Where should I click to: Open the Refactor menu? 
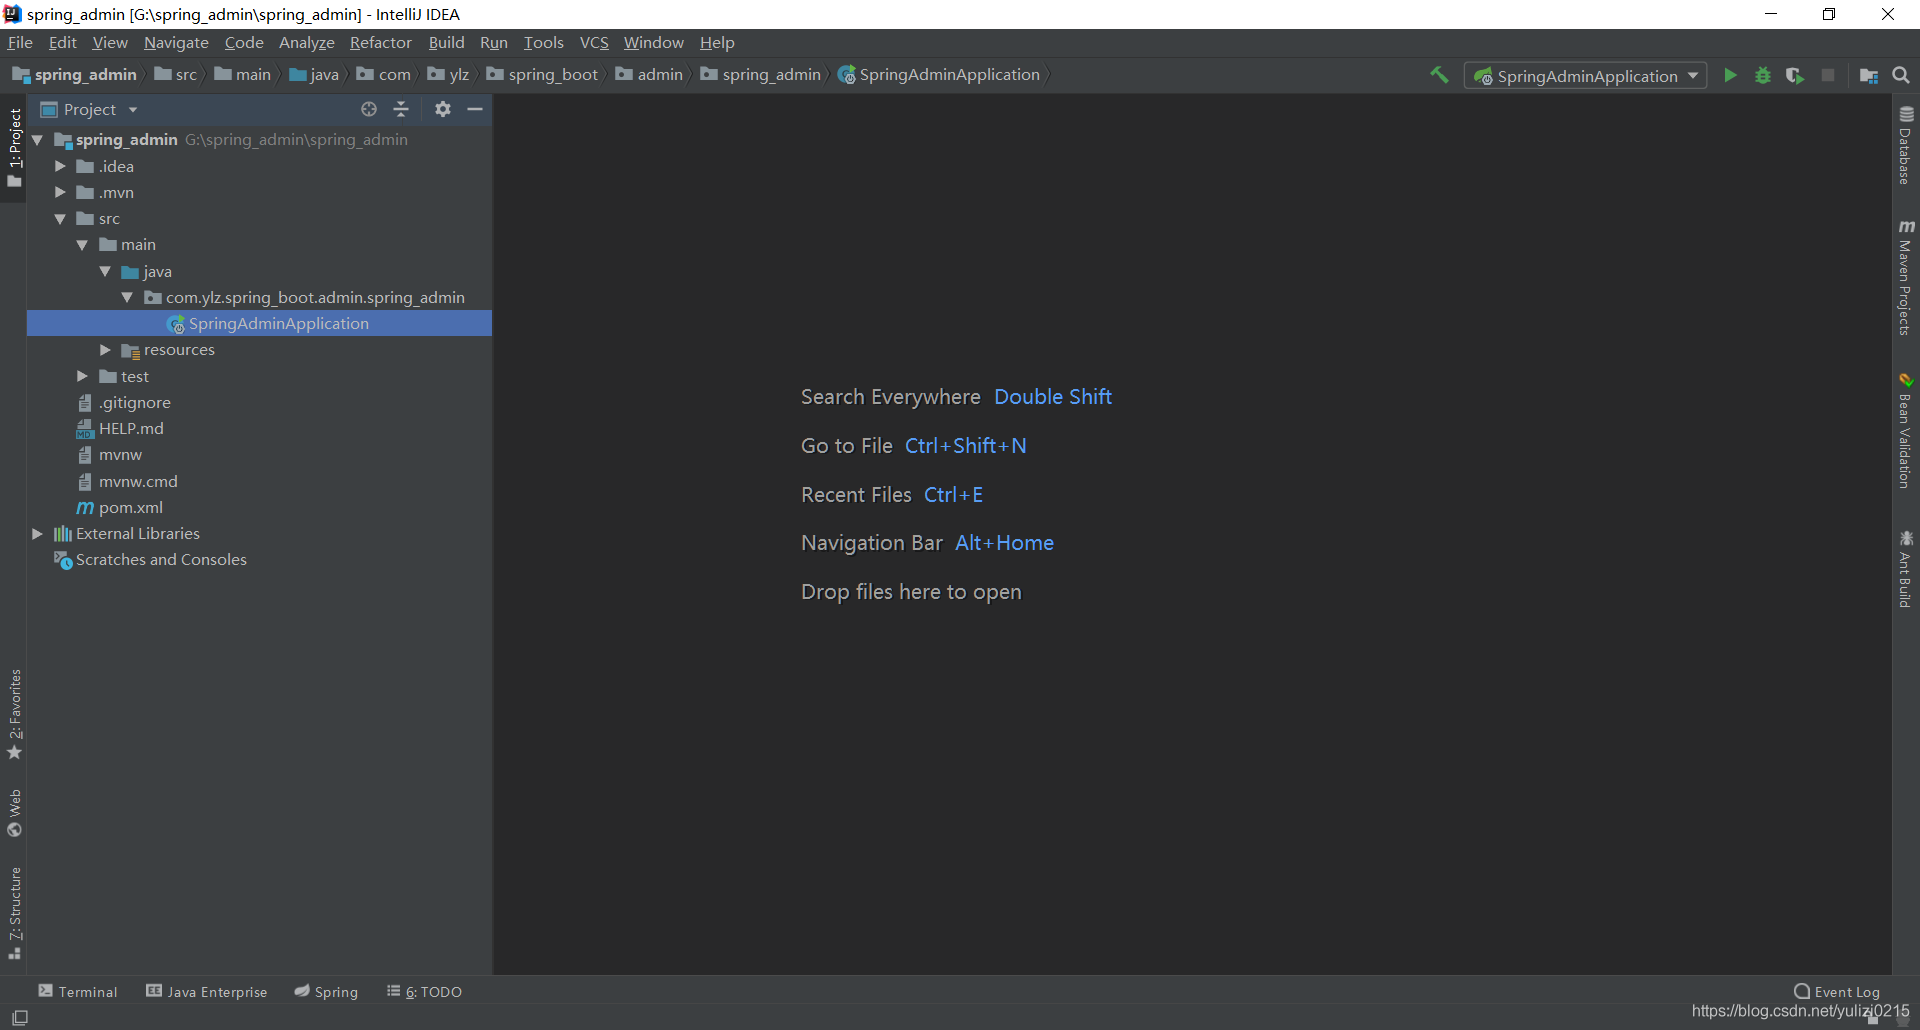(x=380, y=43)
